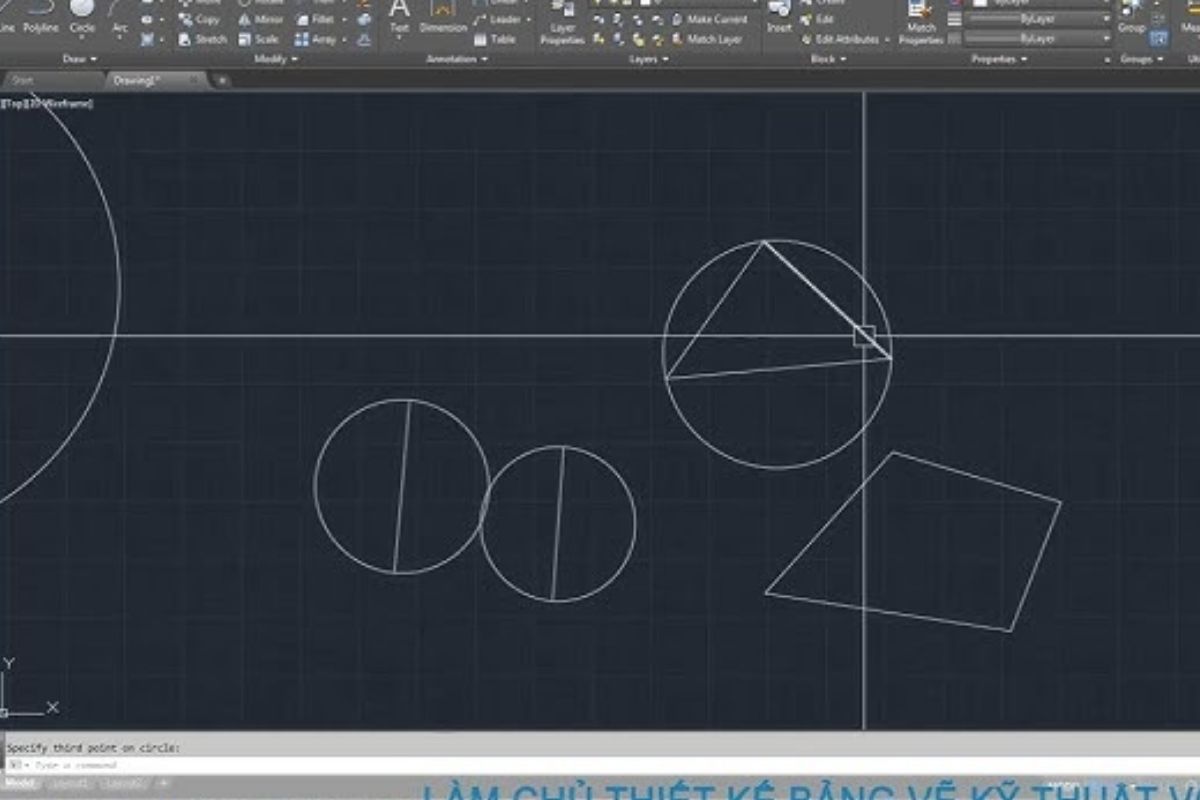The height and width of the screenshot is (800, 1200).
Task: Open the Dimension tool
Action: (443, 18)
